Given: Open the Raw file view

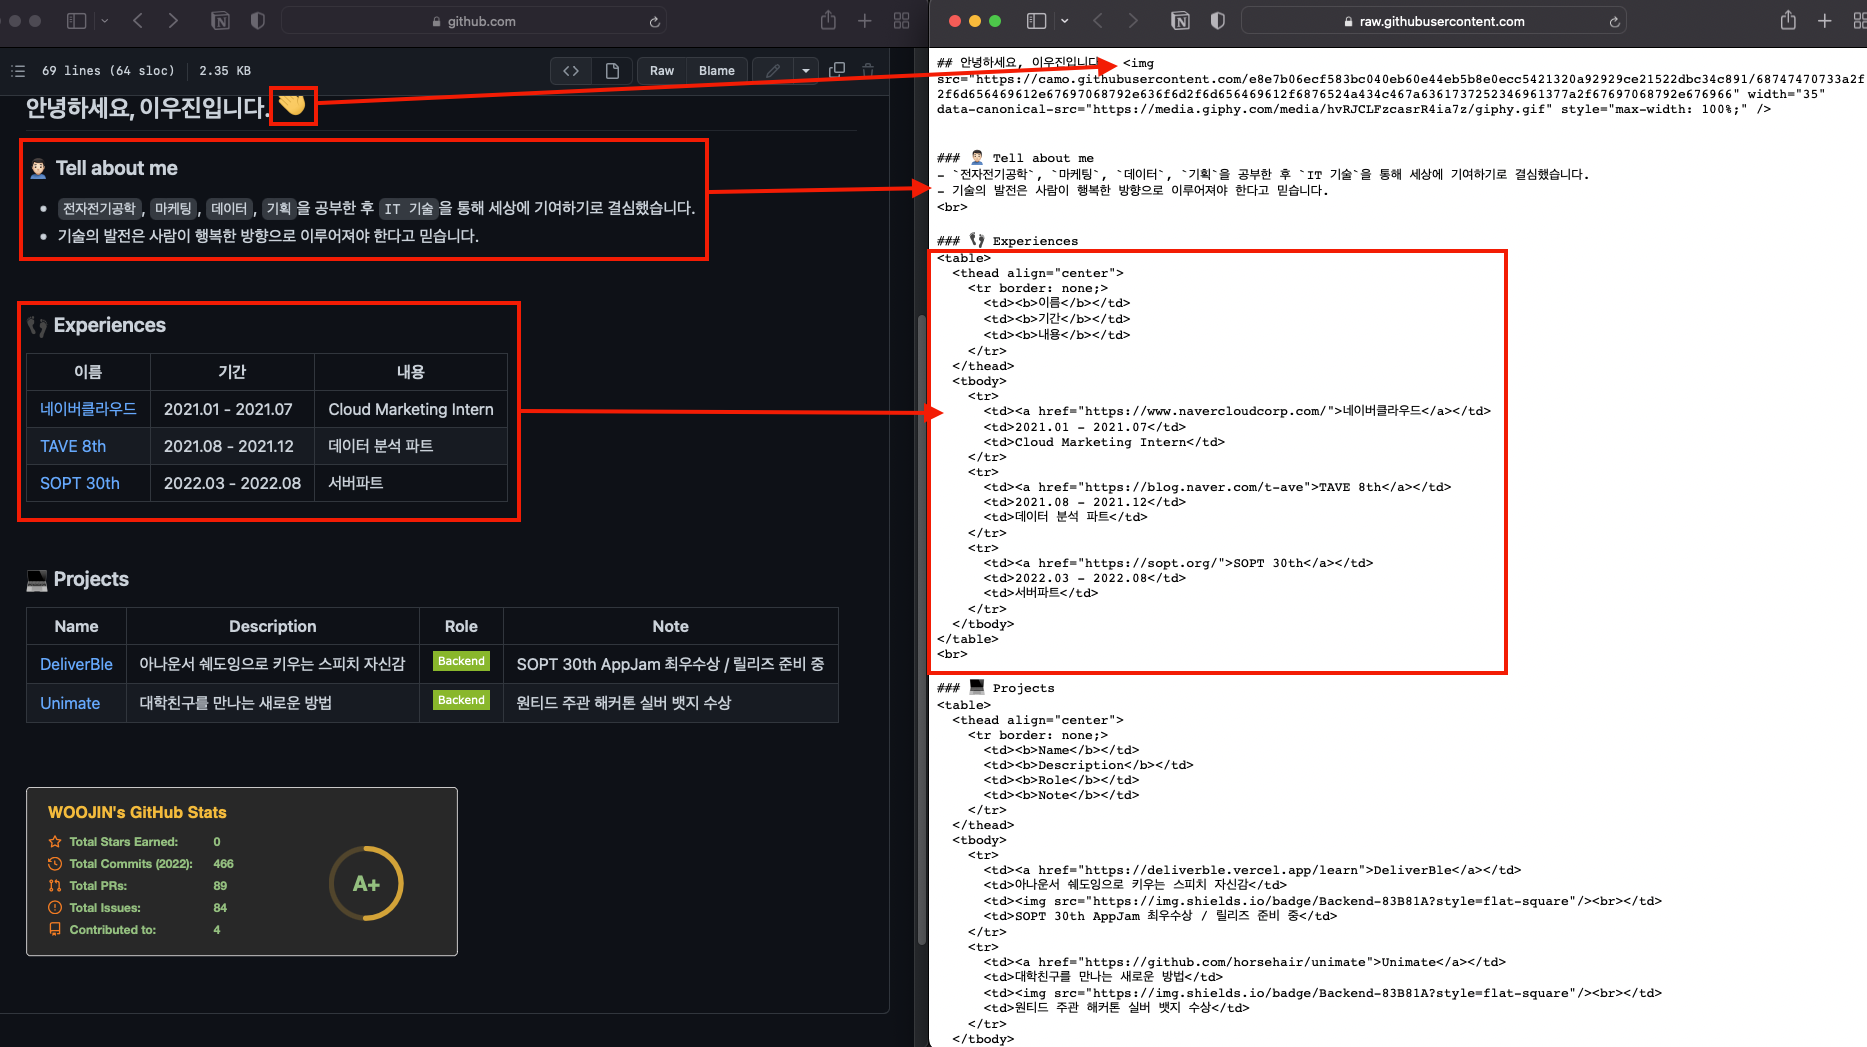Looking at the screenshot, I should pyautogui.click(x=662, y=70).
